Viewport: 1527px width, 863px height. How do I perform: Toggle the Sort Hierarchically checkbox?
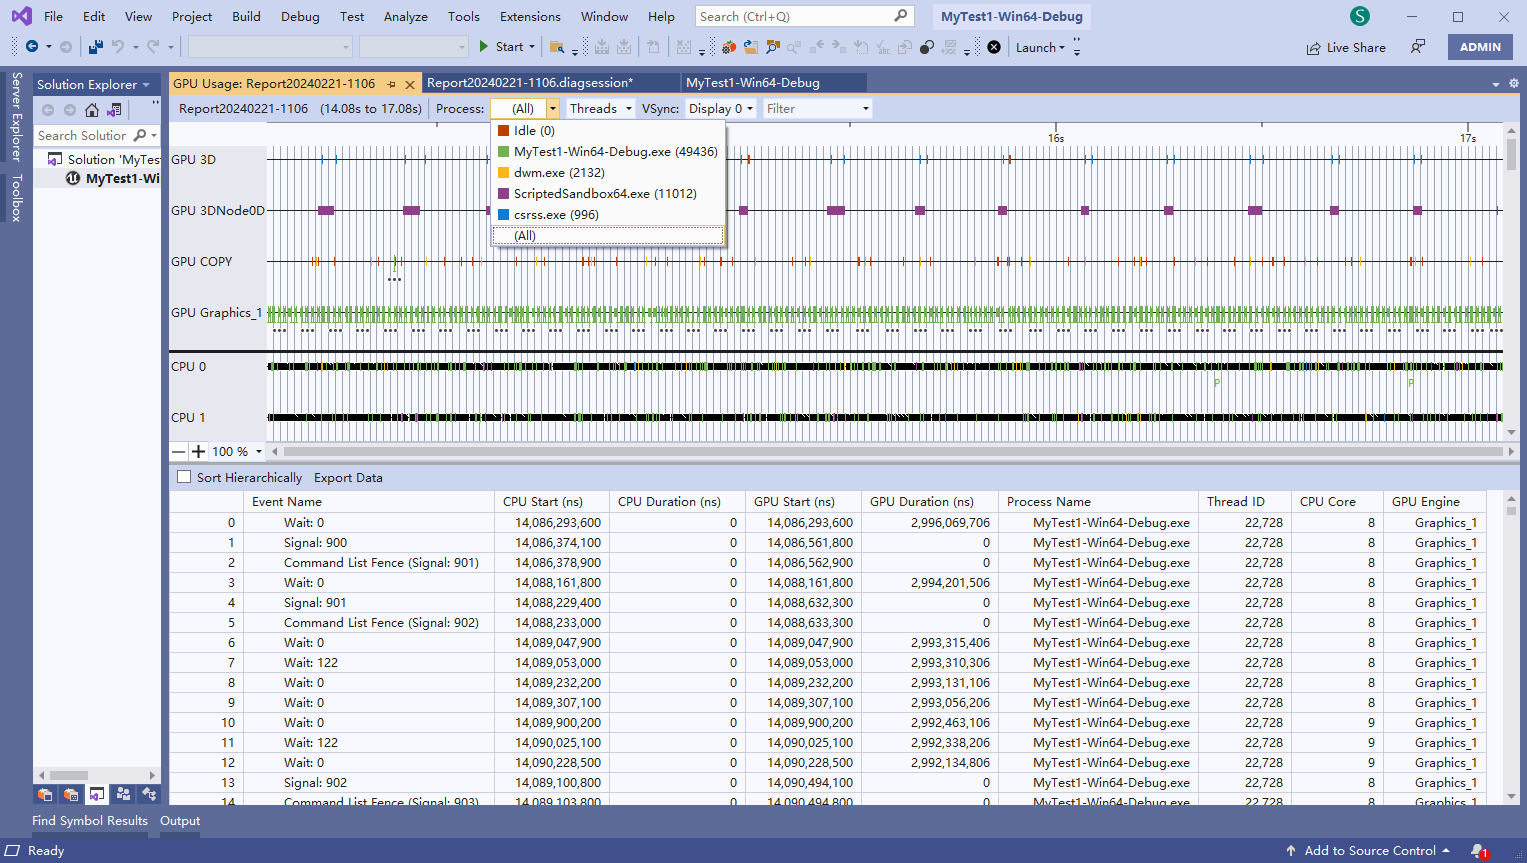click(x=184, y=477)
